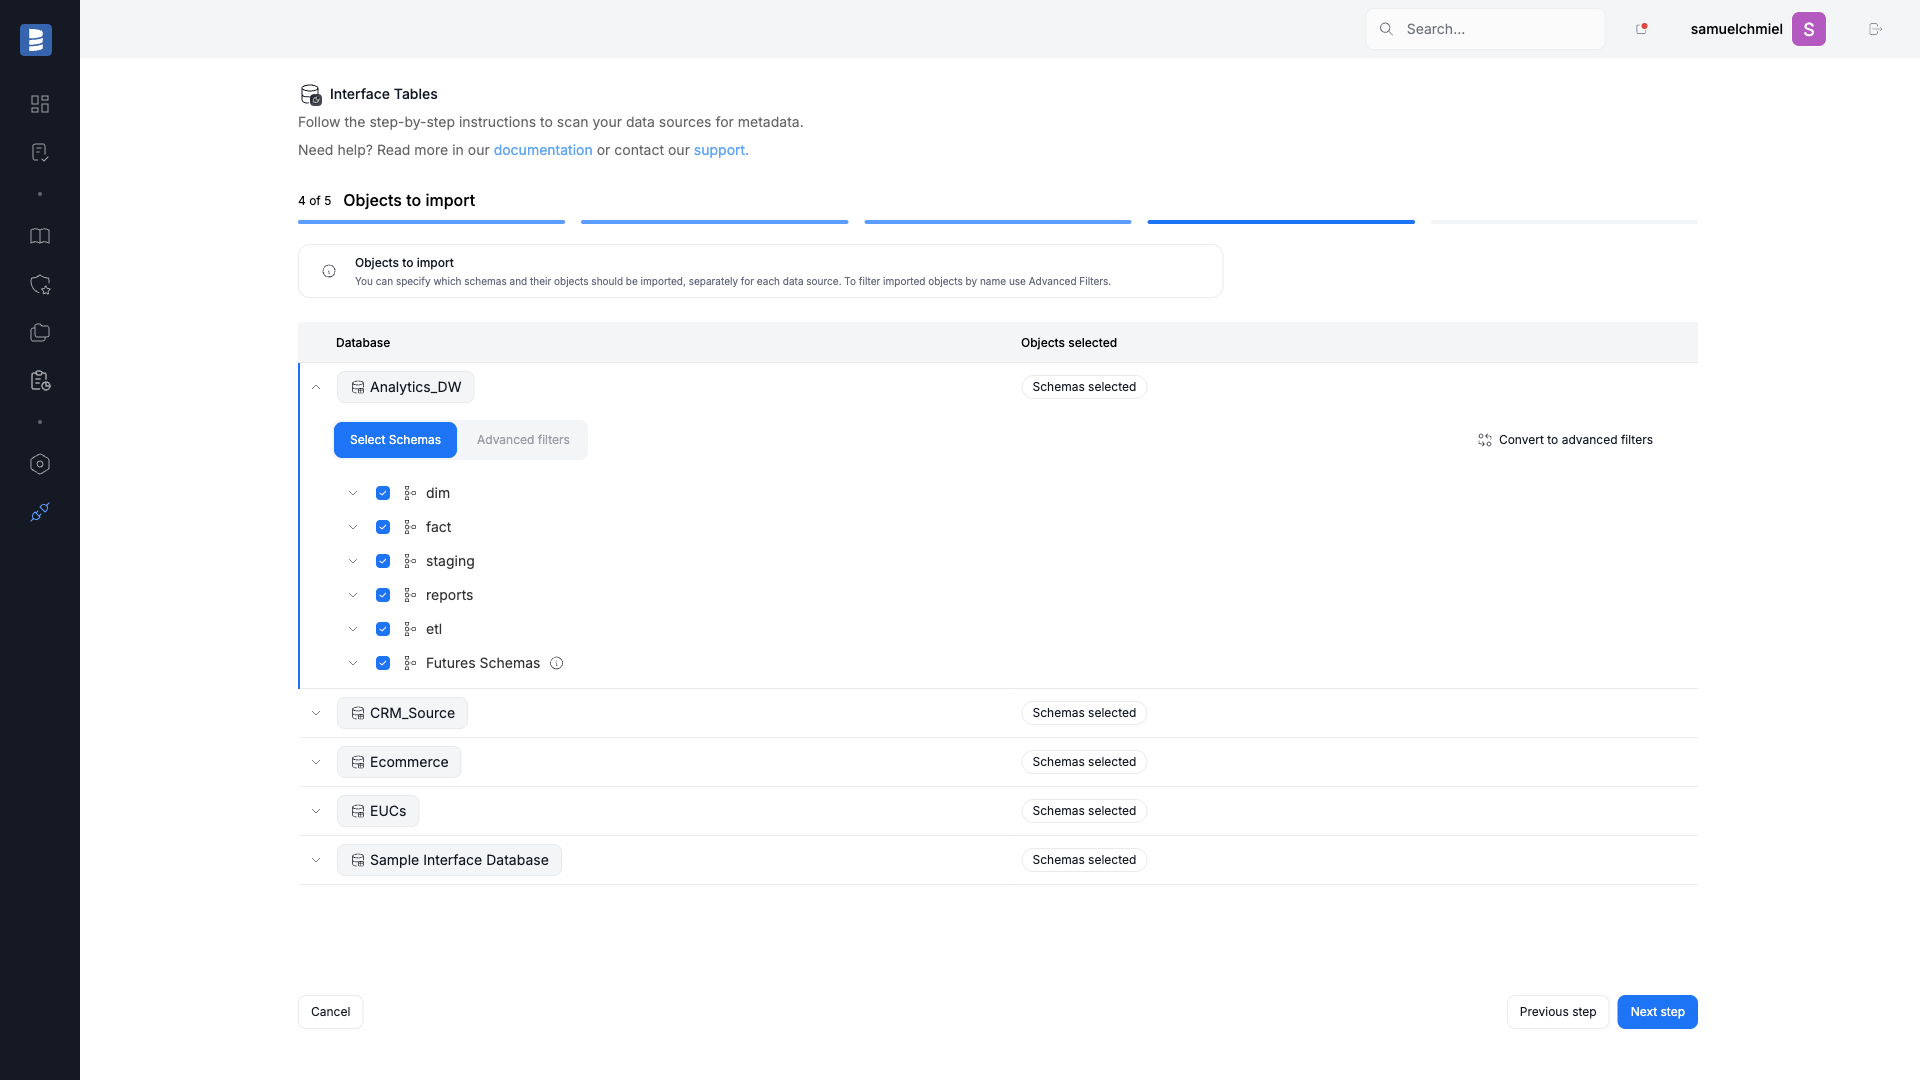This screenshot has width=1920, height=1080.
Task: Expand the Futures Schemas chevron
Action: pos(353,663)
